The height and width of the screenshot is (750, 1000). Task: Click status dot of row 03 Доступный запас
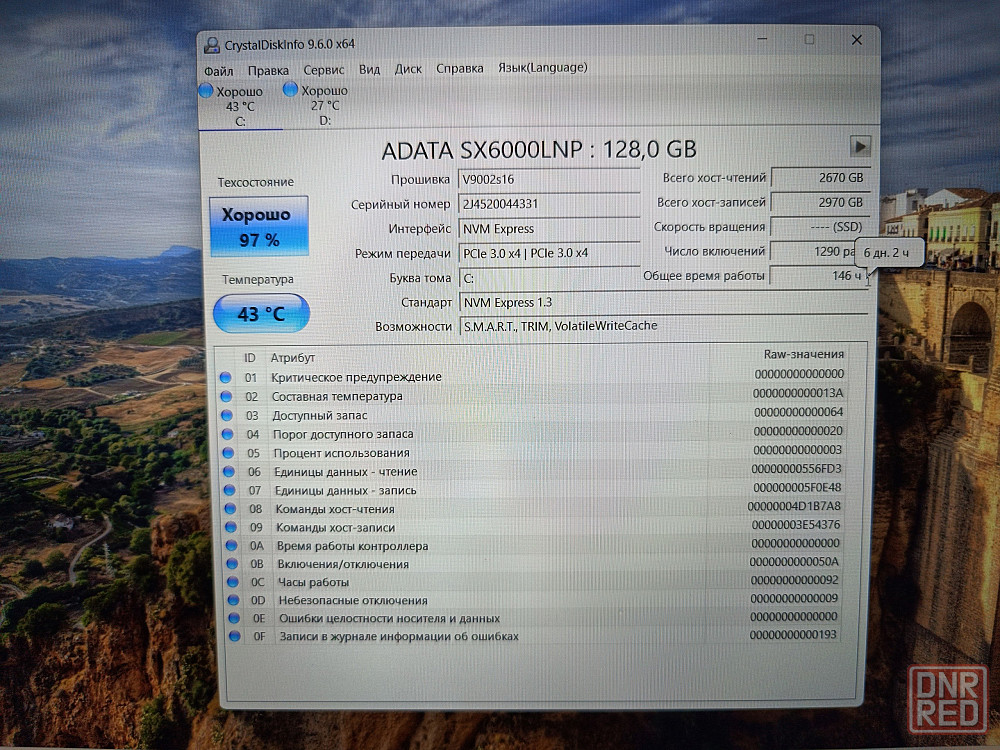(226, 415)
